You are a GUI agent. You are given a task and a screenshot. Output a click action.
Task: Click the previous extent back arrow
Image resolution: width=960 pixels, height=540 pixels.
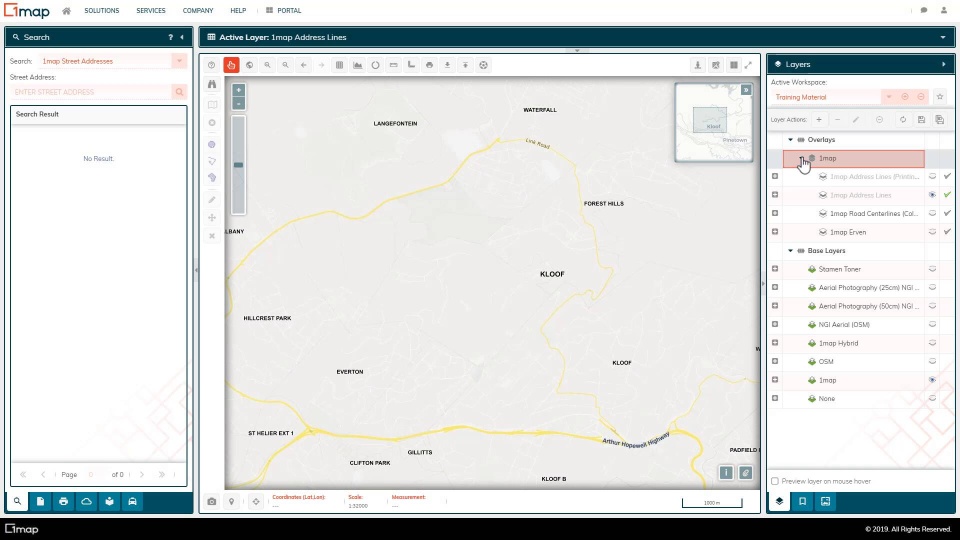(x=303, y=65)
